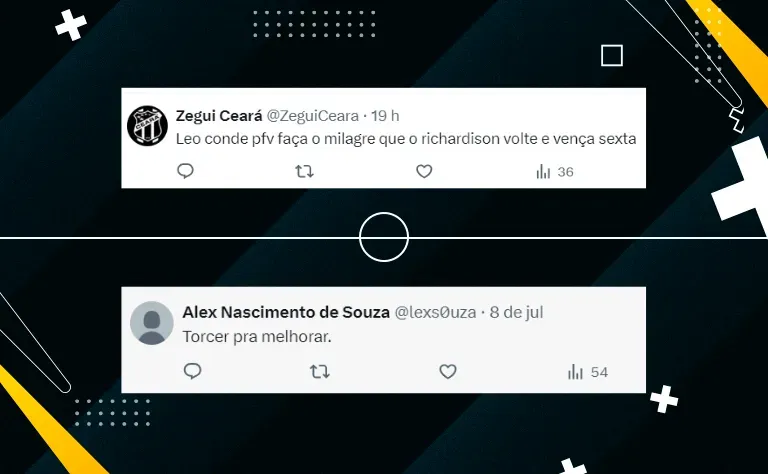Open the @ZeguiCeara handle

coord(312,116)
